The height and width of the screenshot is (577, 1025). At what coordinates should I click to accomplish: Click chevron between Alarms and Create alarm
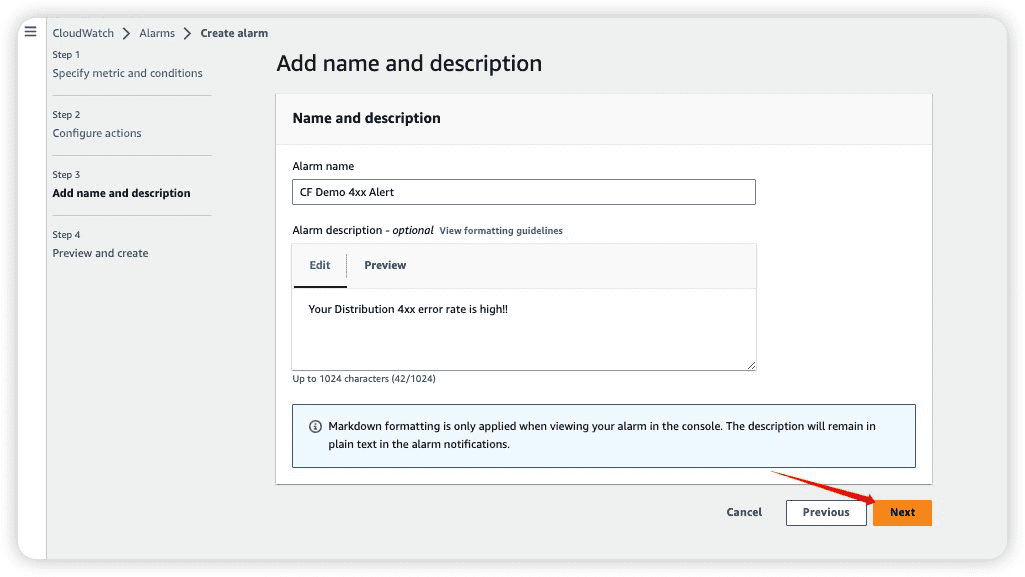[187, 33]
